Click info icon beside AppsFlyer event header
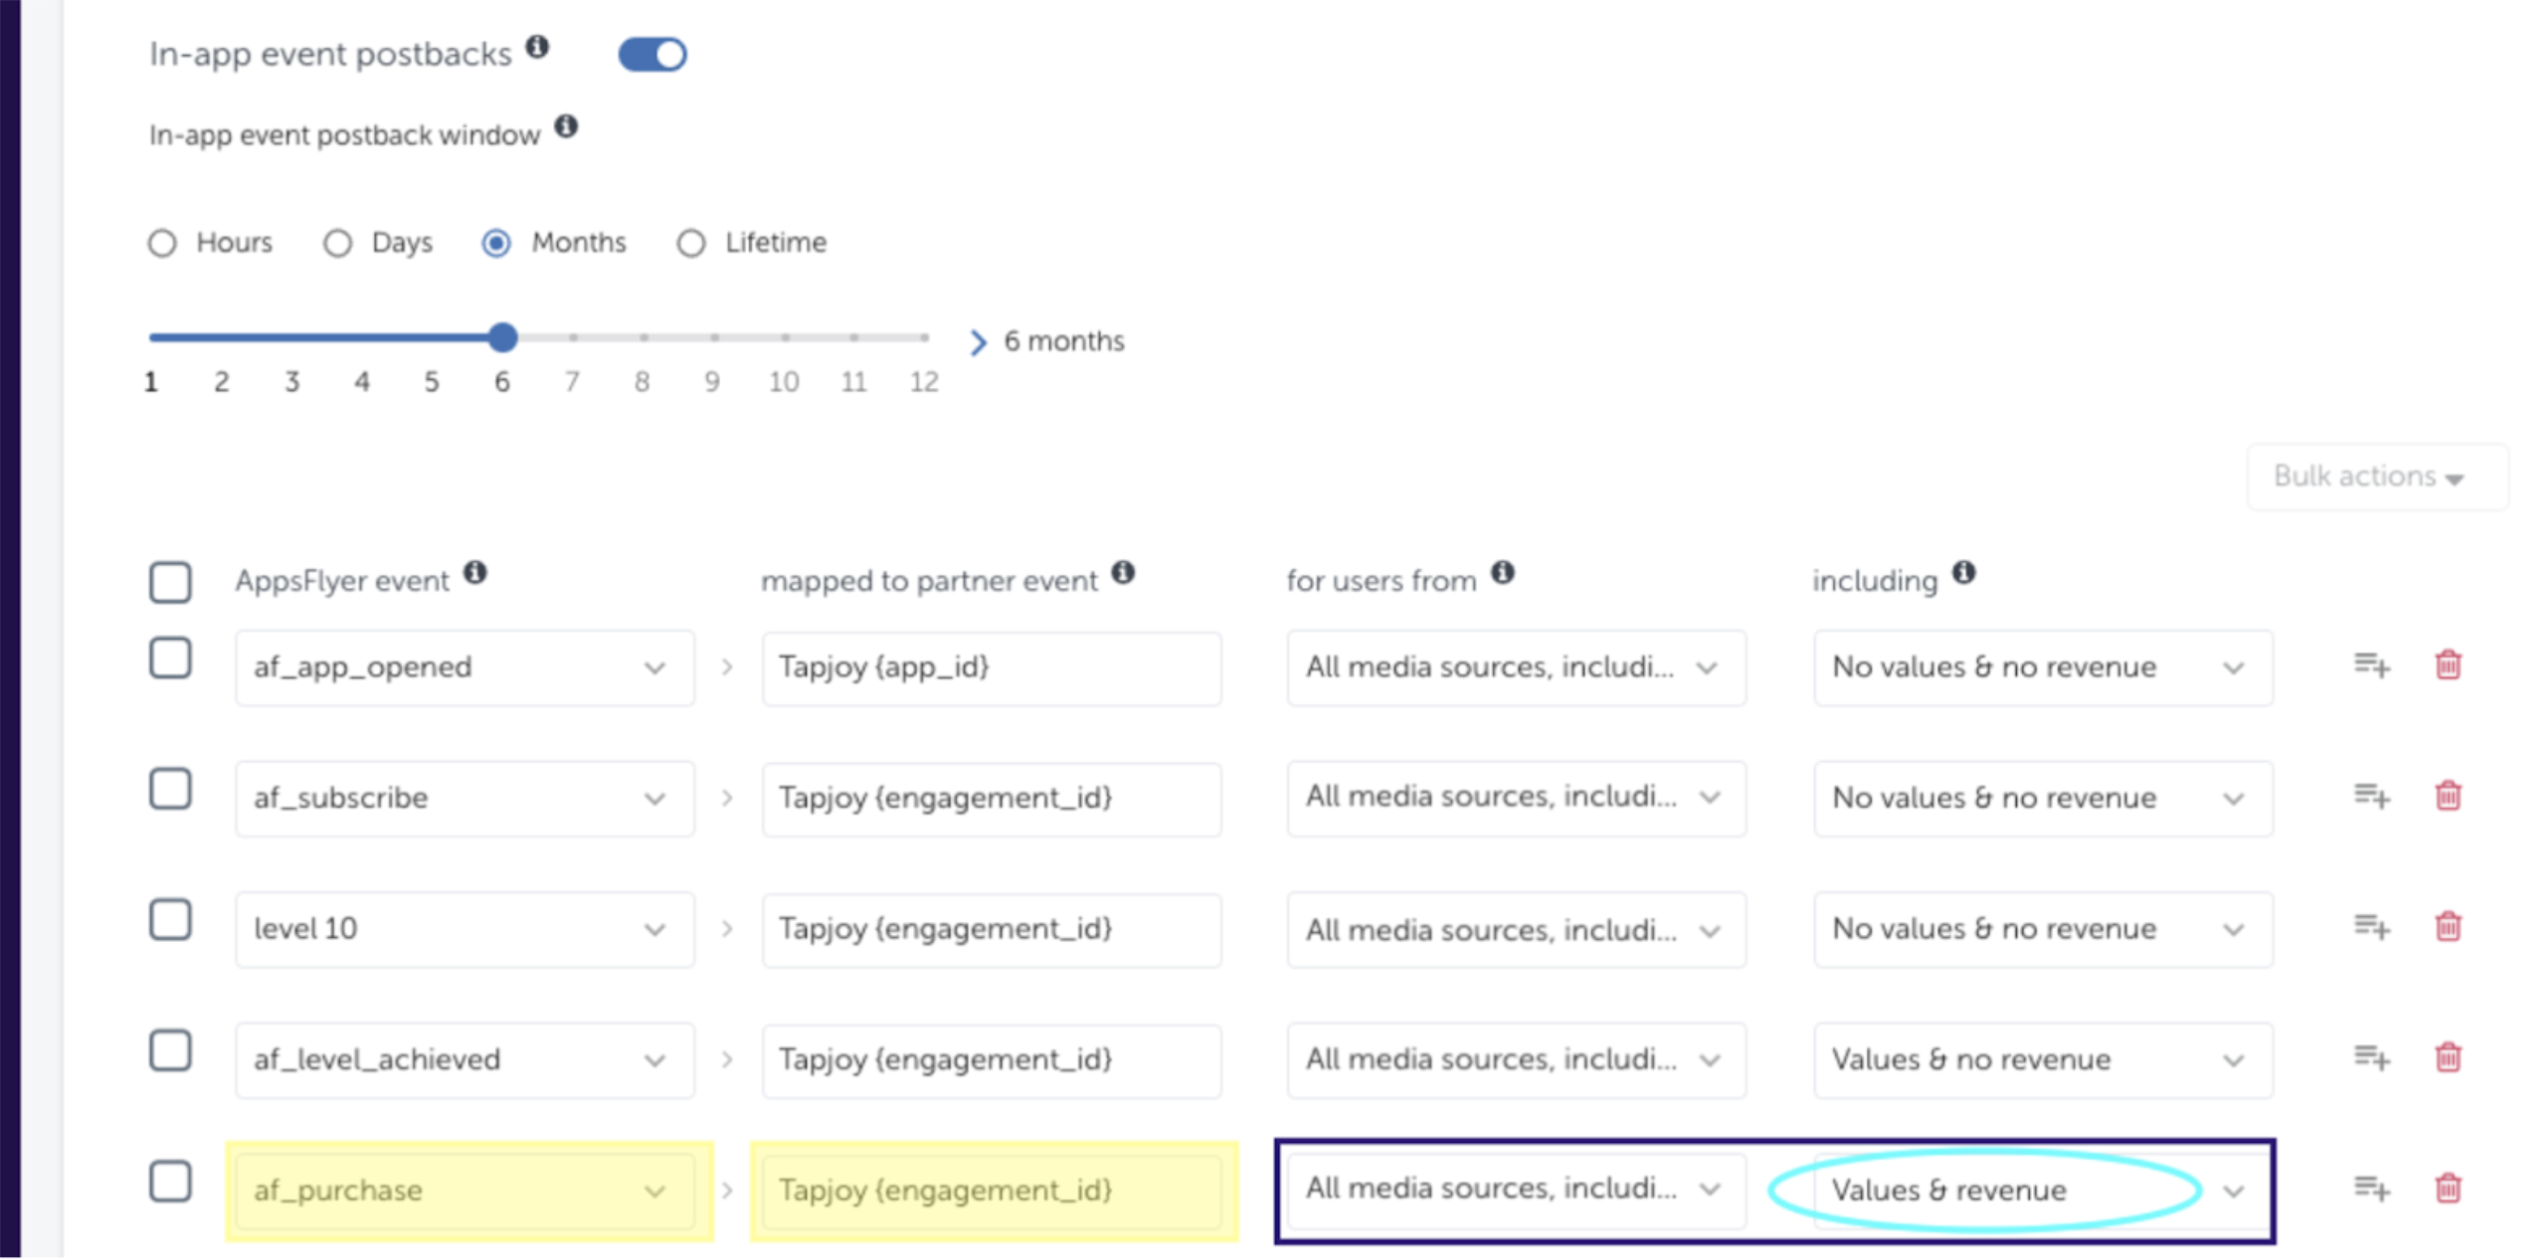This screenshot has height=1260, width=2538. point(475,573)
